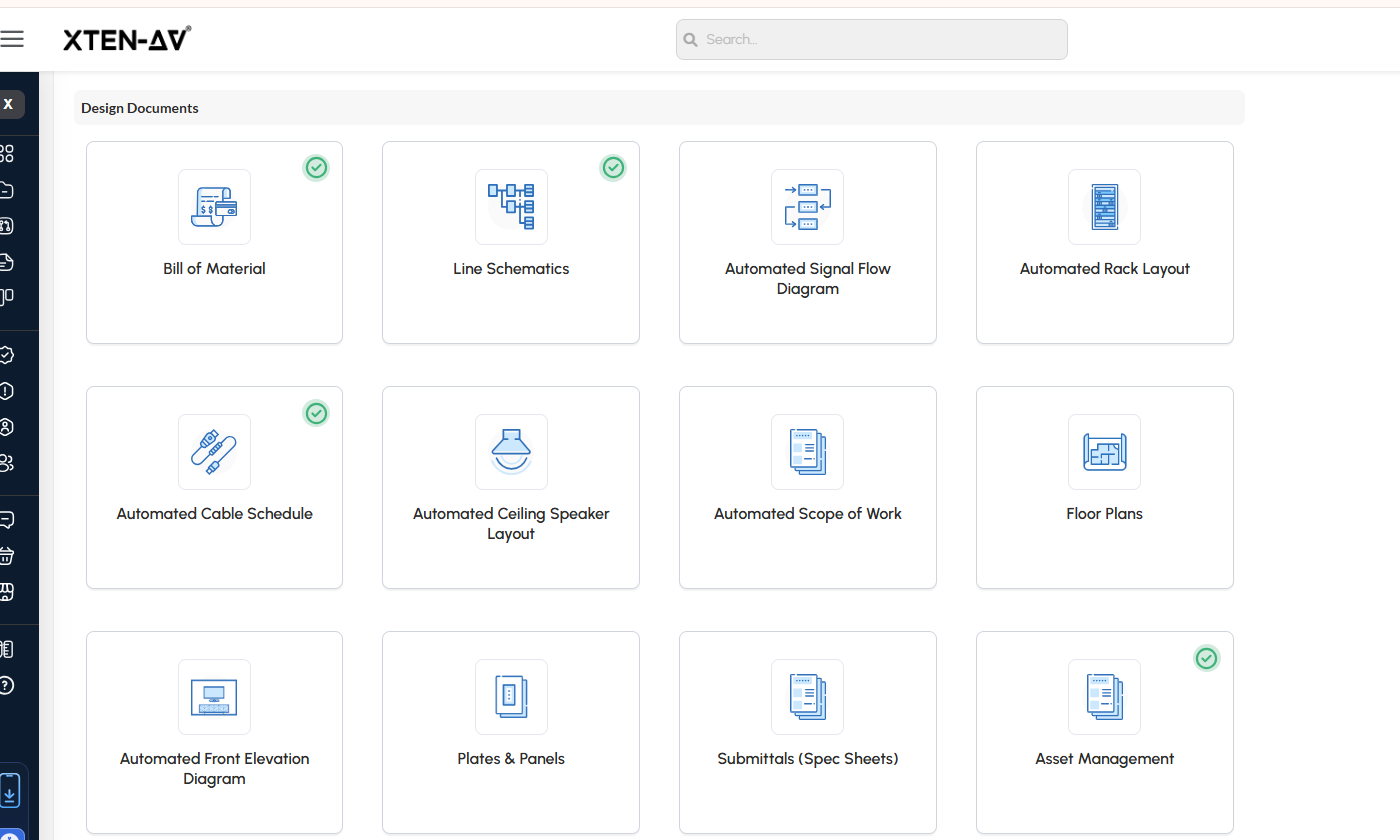Open the Line Schematics icon
Screen dimensions: 1400x840
coord(511,207)
